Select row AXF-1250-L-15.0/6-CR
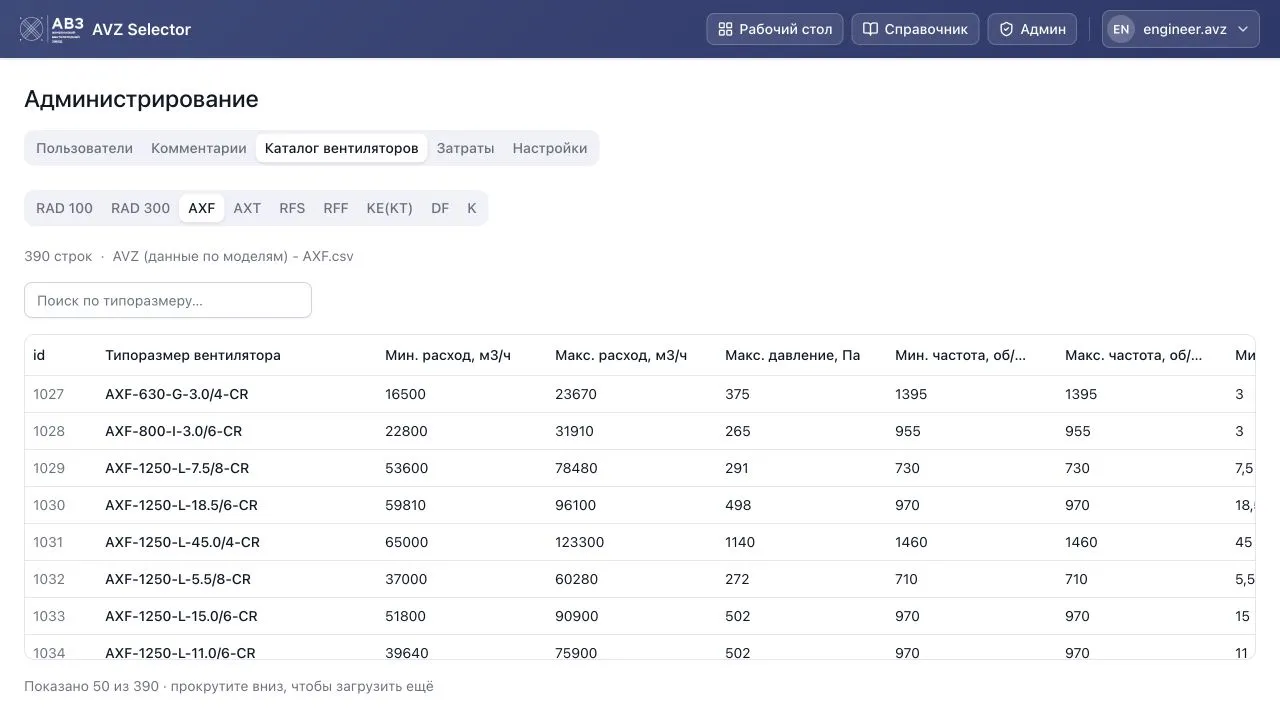This screenshot has height=720, width=1280. tap(640, 616)
